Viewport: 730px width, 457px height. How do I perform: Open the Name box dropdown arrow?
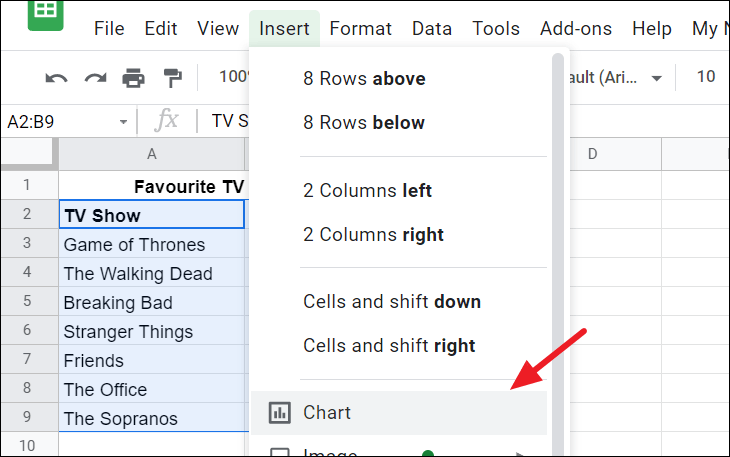[123, 121]
